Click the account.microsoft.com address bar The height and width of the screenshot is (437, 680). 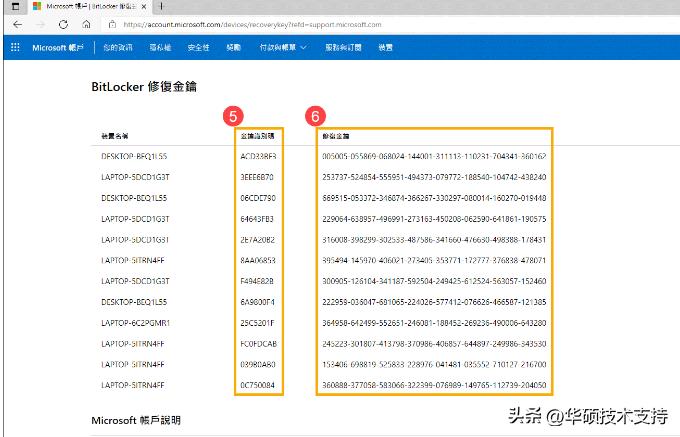(252, 25)
